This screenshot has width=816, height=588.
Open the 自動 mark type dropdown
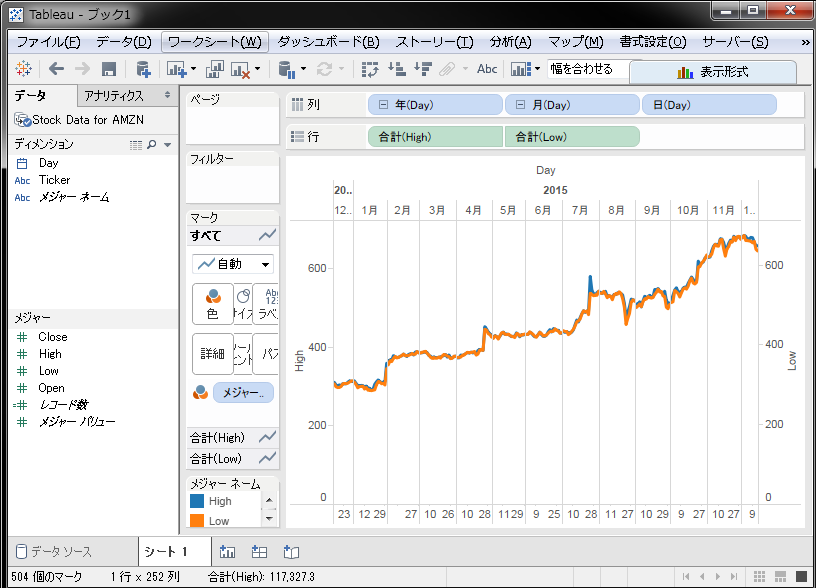tap(233, 263)
